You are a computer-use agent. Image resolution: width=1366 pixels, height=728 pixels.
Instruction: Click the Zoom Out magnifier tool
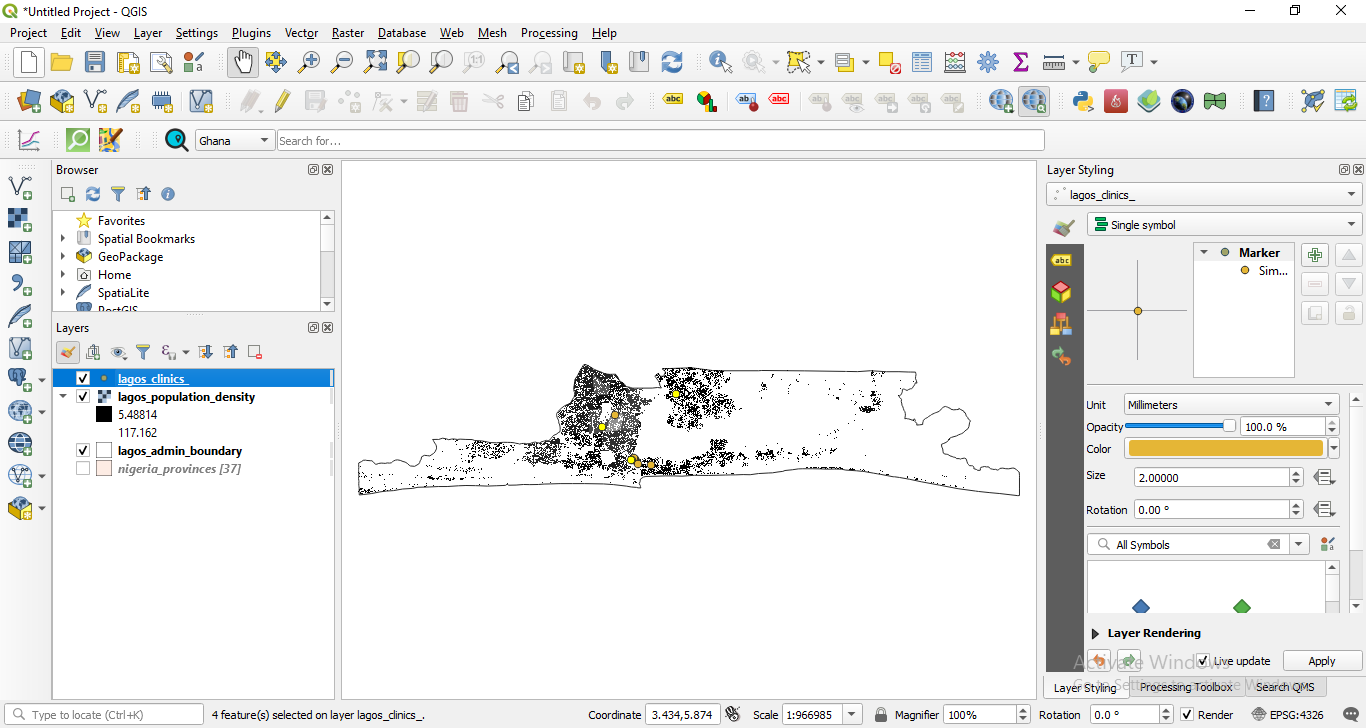tap(342, 62)
